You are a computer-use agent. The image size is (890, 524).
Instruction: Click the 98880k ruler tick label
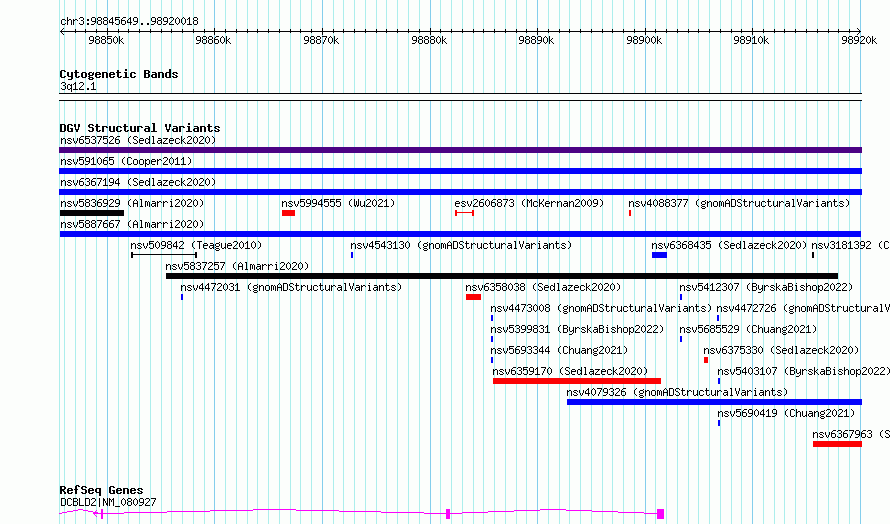coord(429,41)
